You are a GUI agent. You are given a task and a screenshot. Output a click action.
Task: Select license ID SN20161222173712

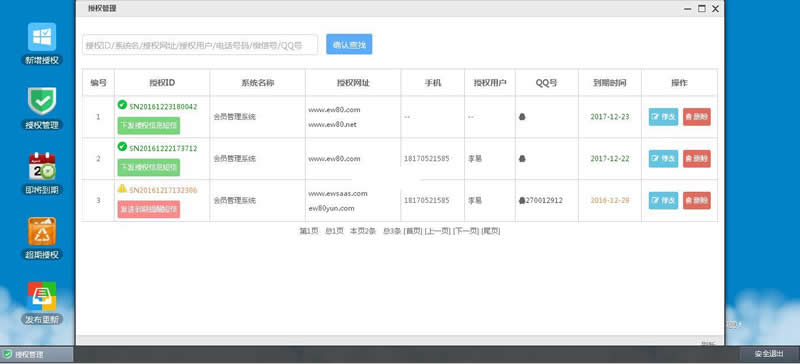[x=163, y=149]
